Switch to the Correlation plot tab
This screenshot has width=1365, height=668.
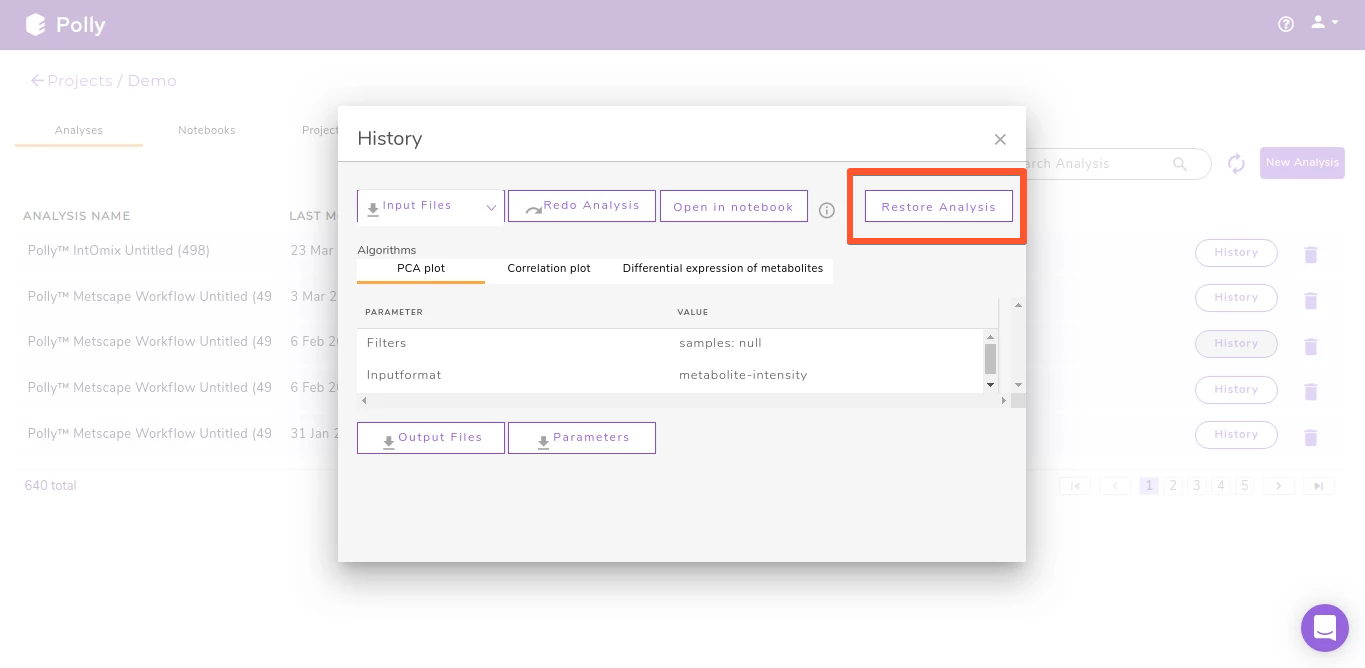pyautogui.click(x=549, y=269)
